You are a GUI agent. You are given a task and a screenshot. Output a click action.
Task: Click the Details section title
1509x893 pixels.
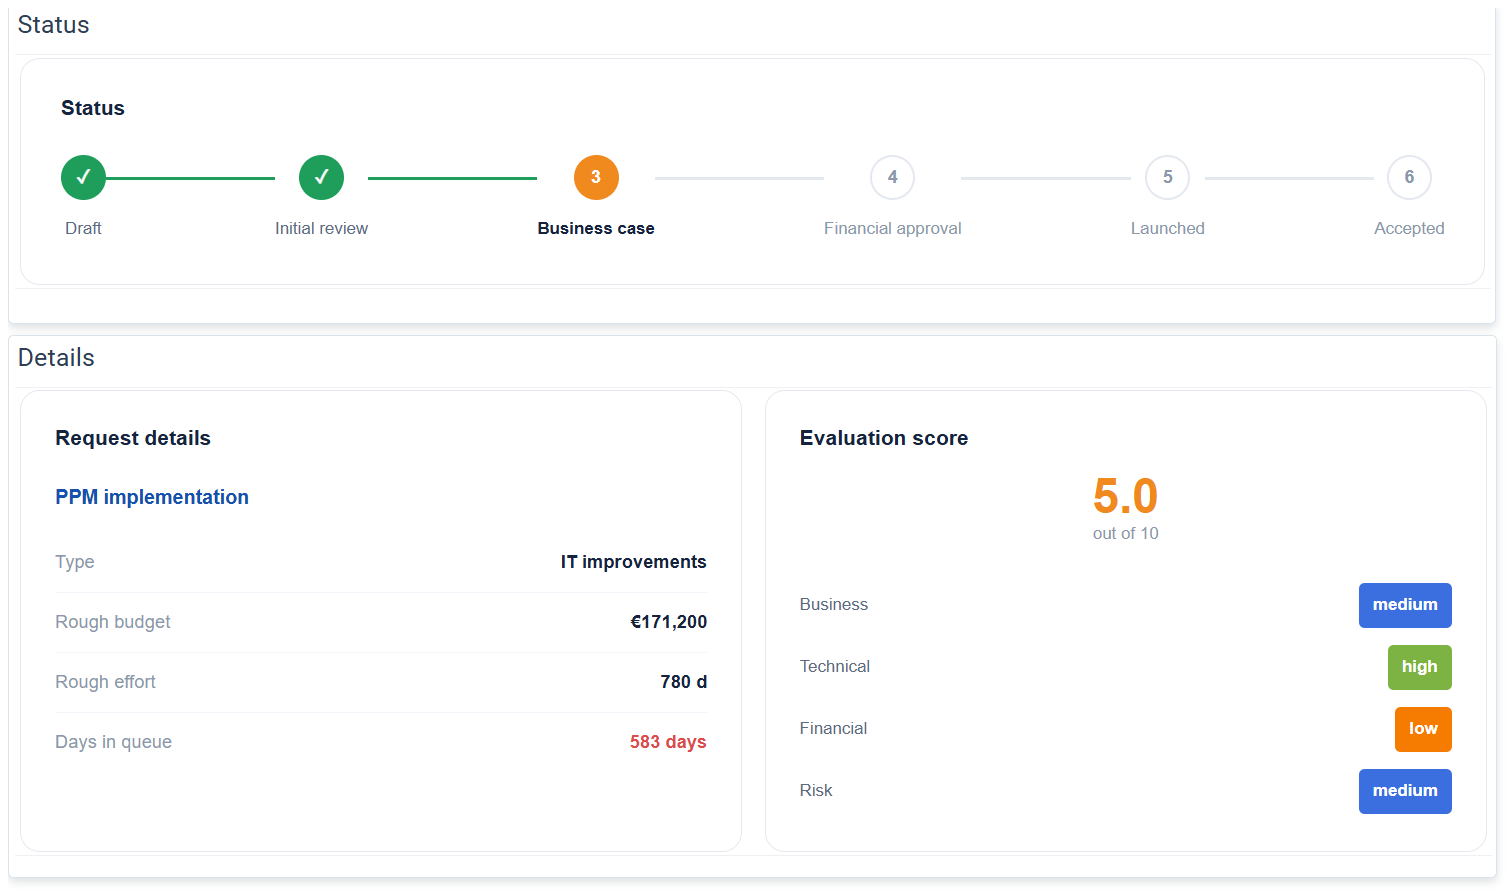point(56,358)
